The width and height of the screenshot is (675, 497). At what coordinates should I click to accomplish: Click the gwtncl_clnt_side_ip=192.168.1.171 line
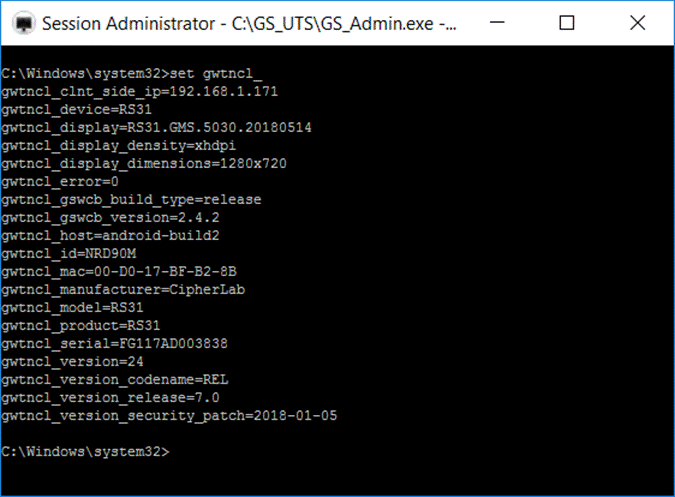(x=139, y=92)
